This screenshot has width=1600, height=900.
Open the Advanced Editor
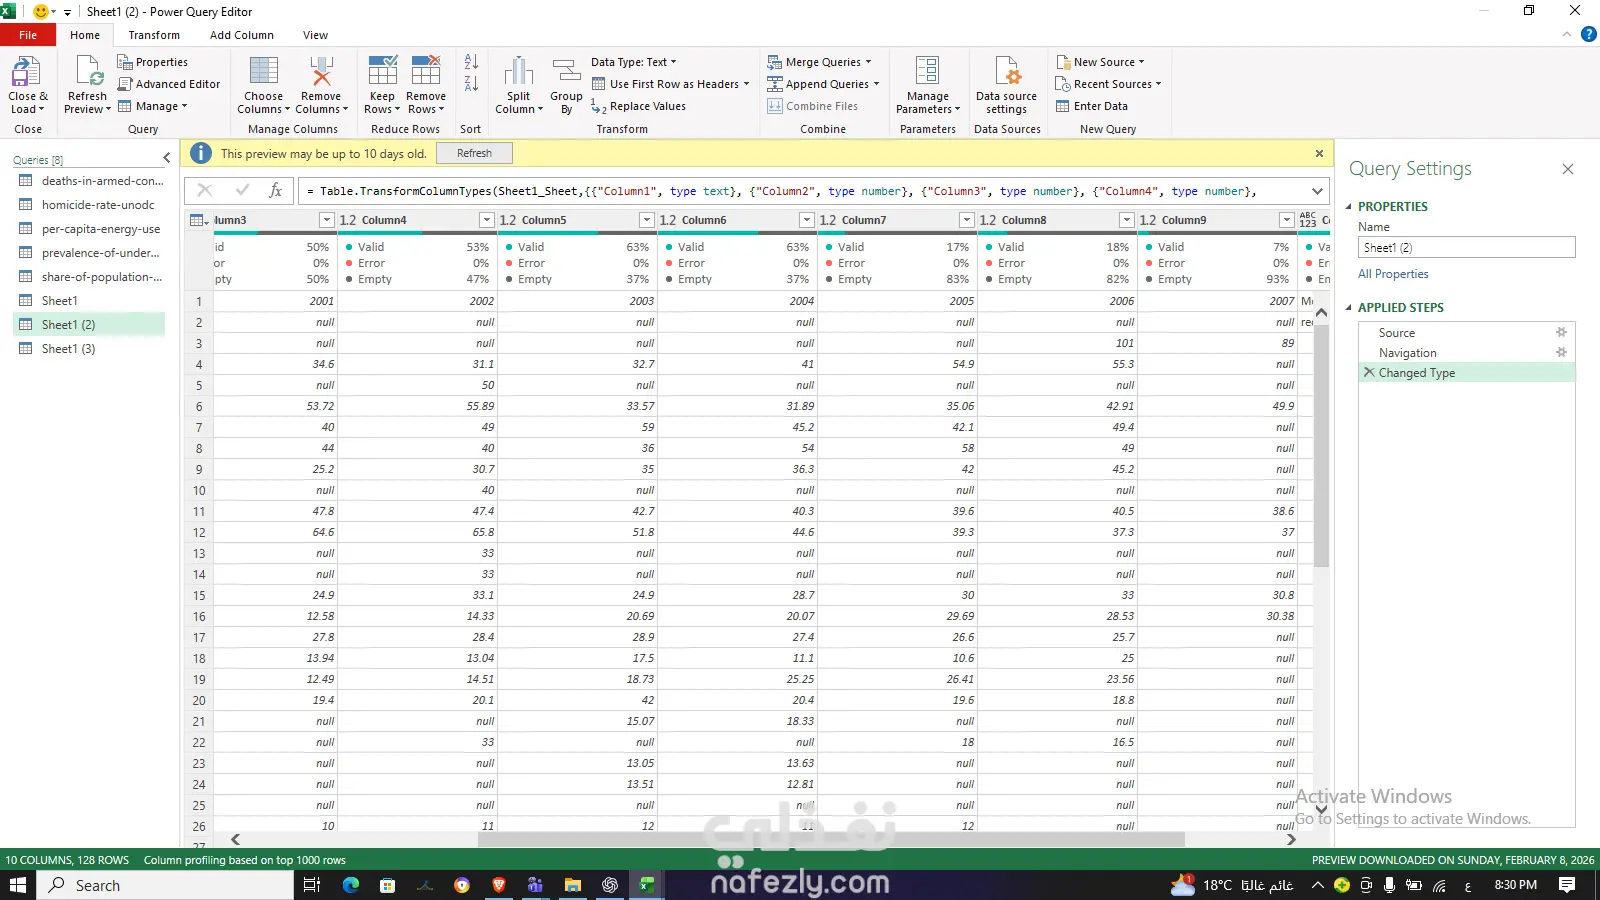coord(169,84)
